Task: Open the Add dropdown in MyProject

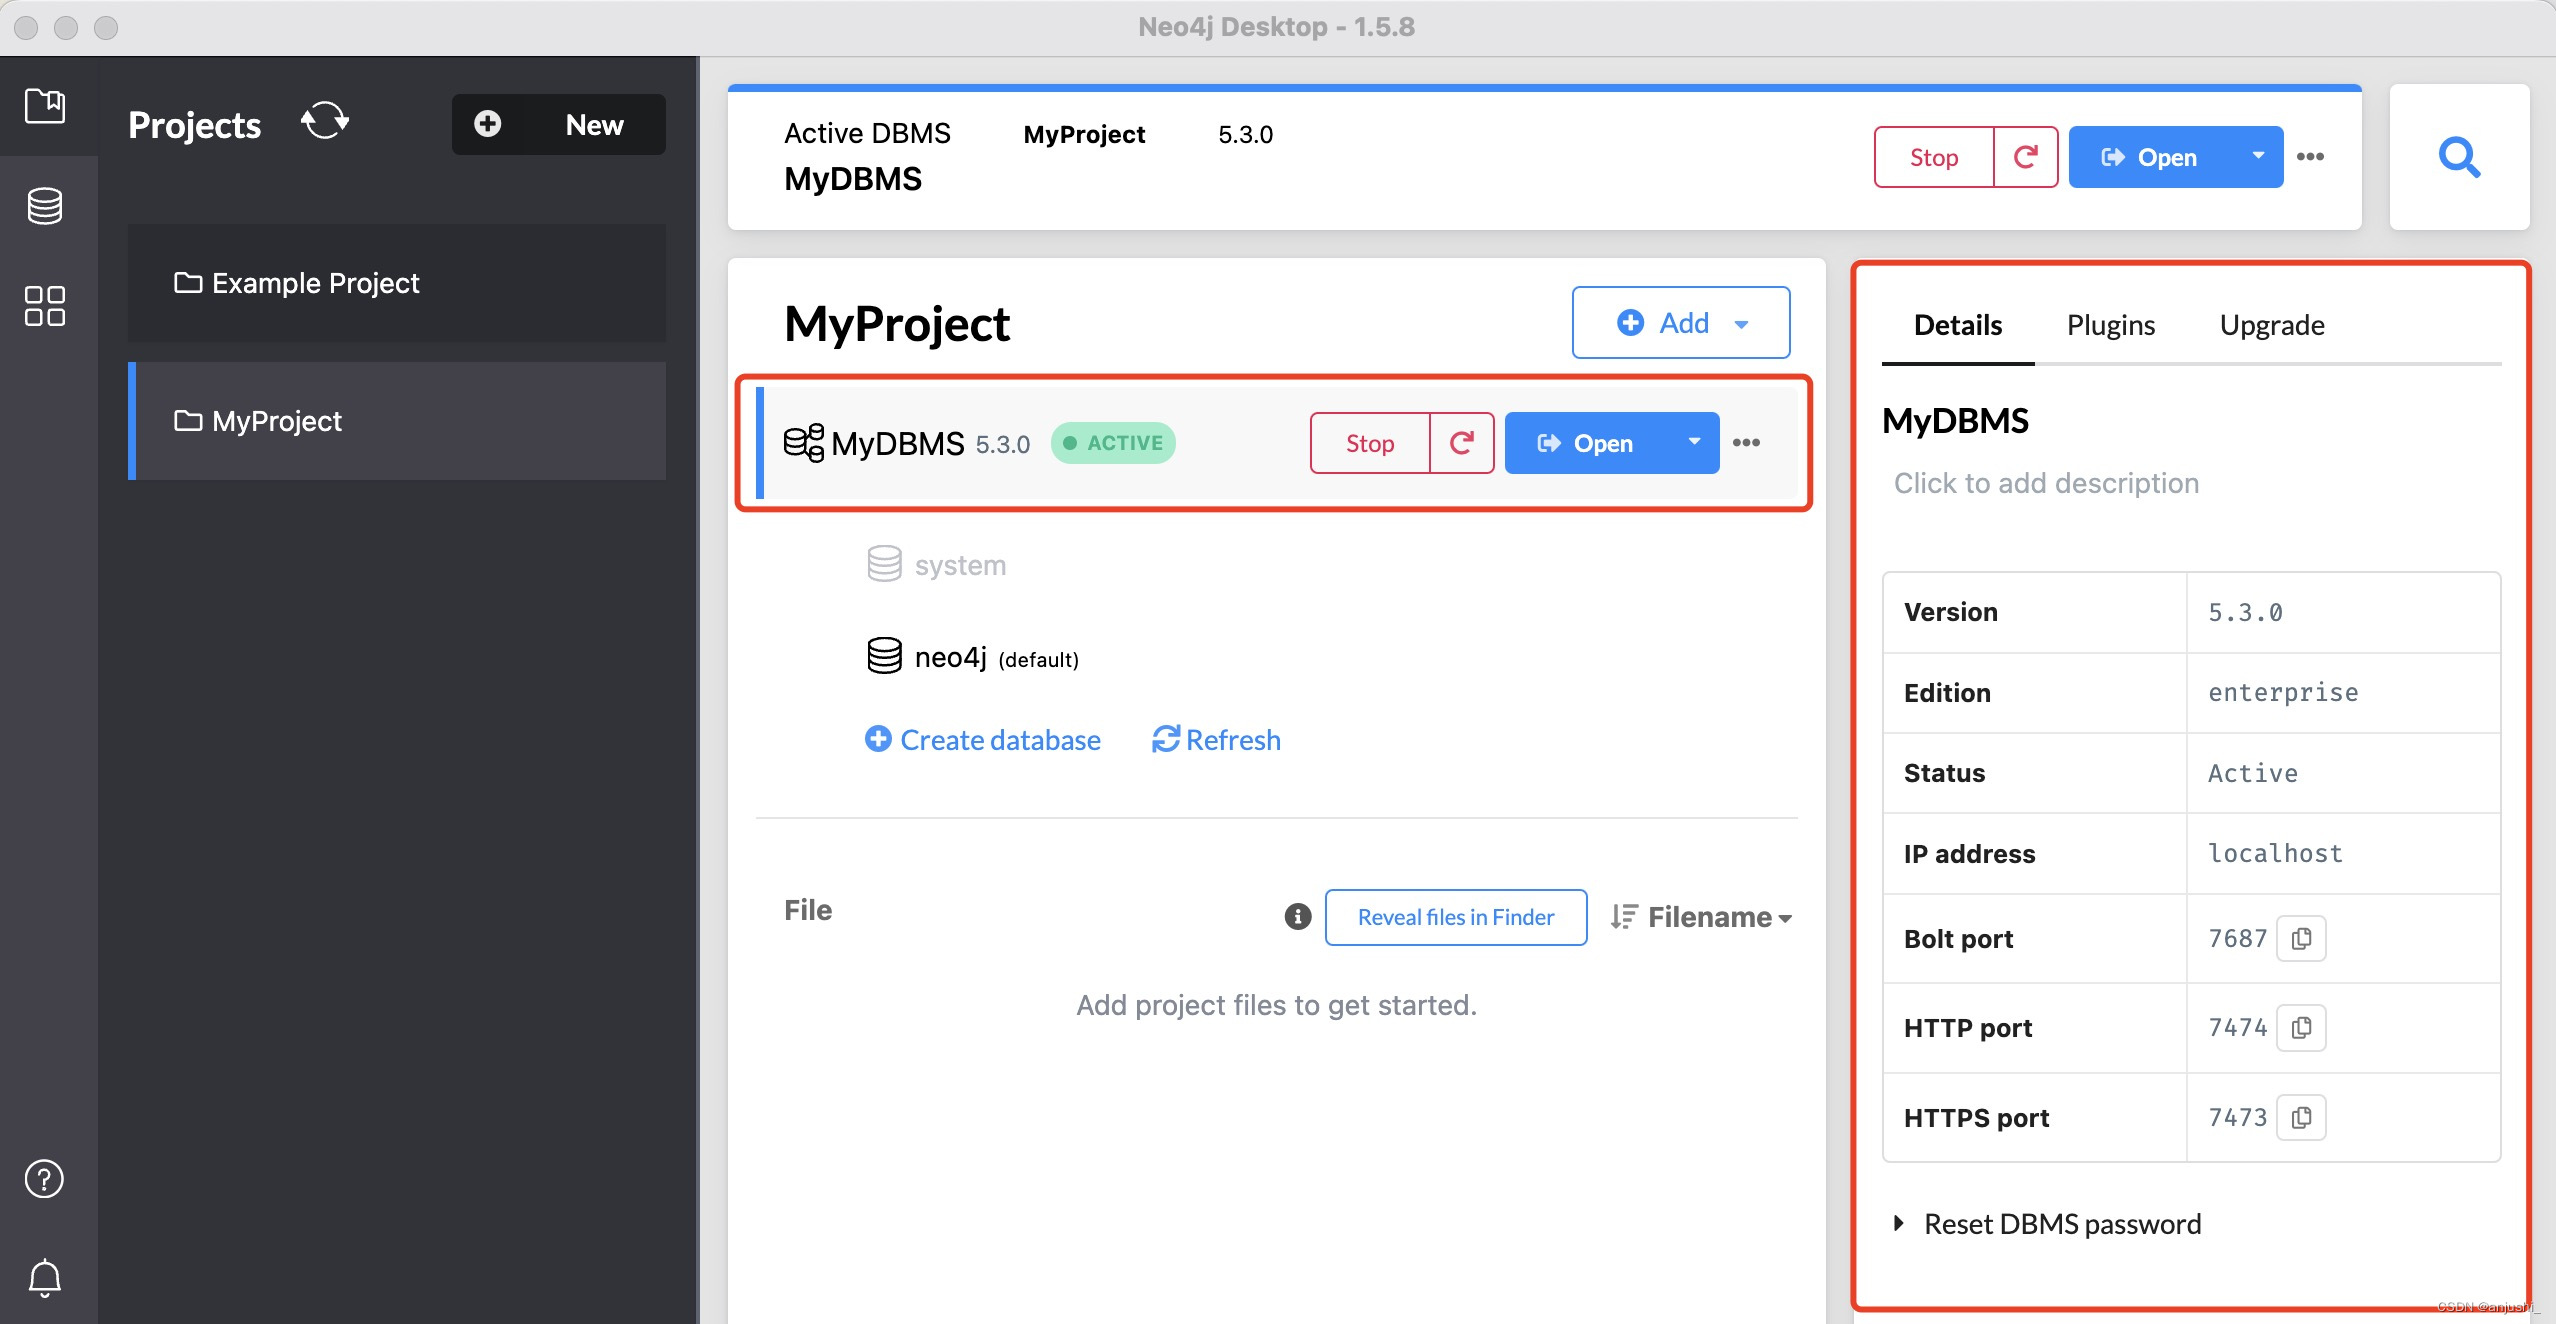Action: pos(1742,322)
